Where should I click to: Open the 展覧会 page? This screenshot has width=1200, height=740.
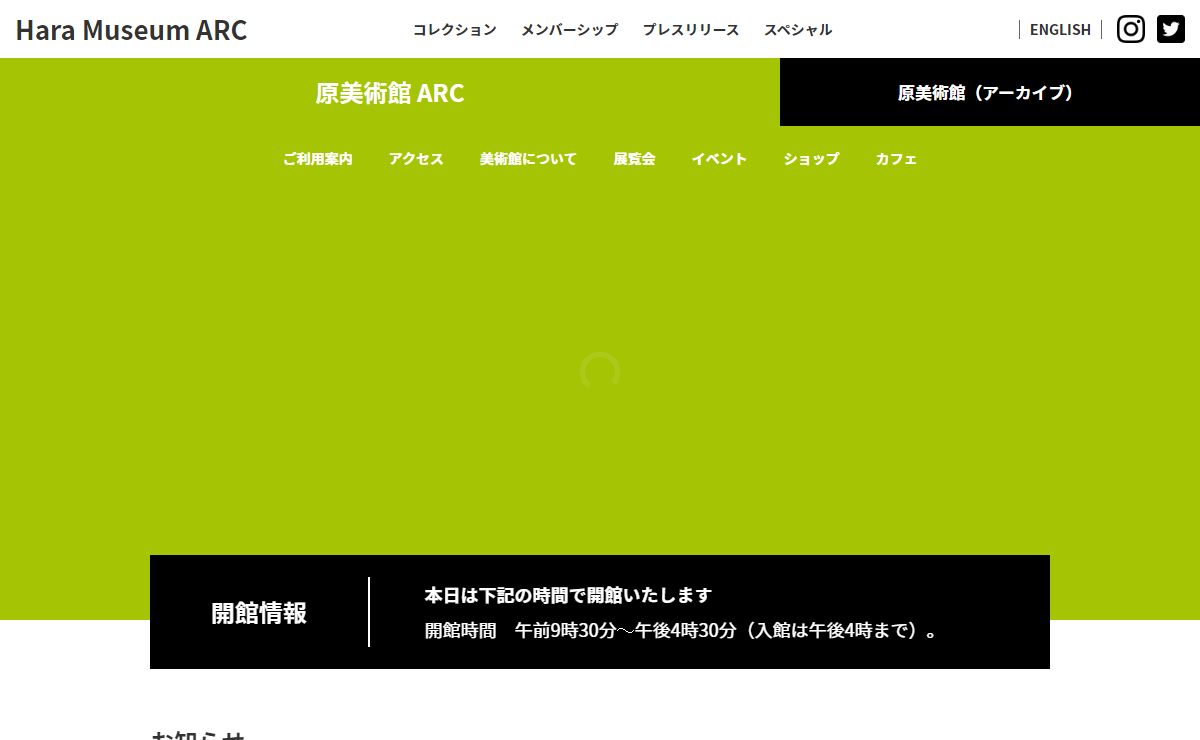point(634,159)
